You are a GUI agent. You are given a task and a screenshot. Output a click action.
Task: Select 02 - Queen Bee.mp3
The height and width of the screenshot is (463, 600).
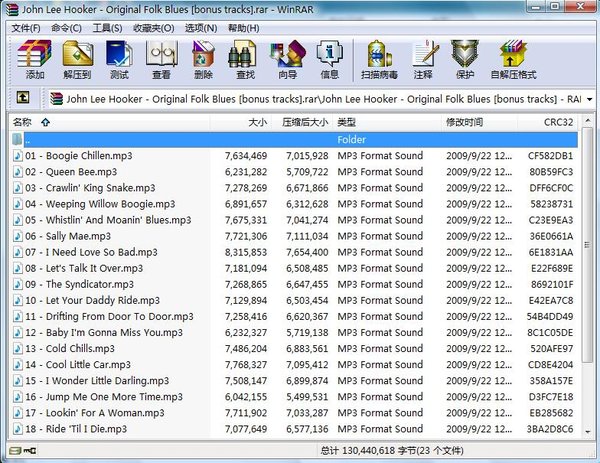click(x=71, y=171)
